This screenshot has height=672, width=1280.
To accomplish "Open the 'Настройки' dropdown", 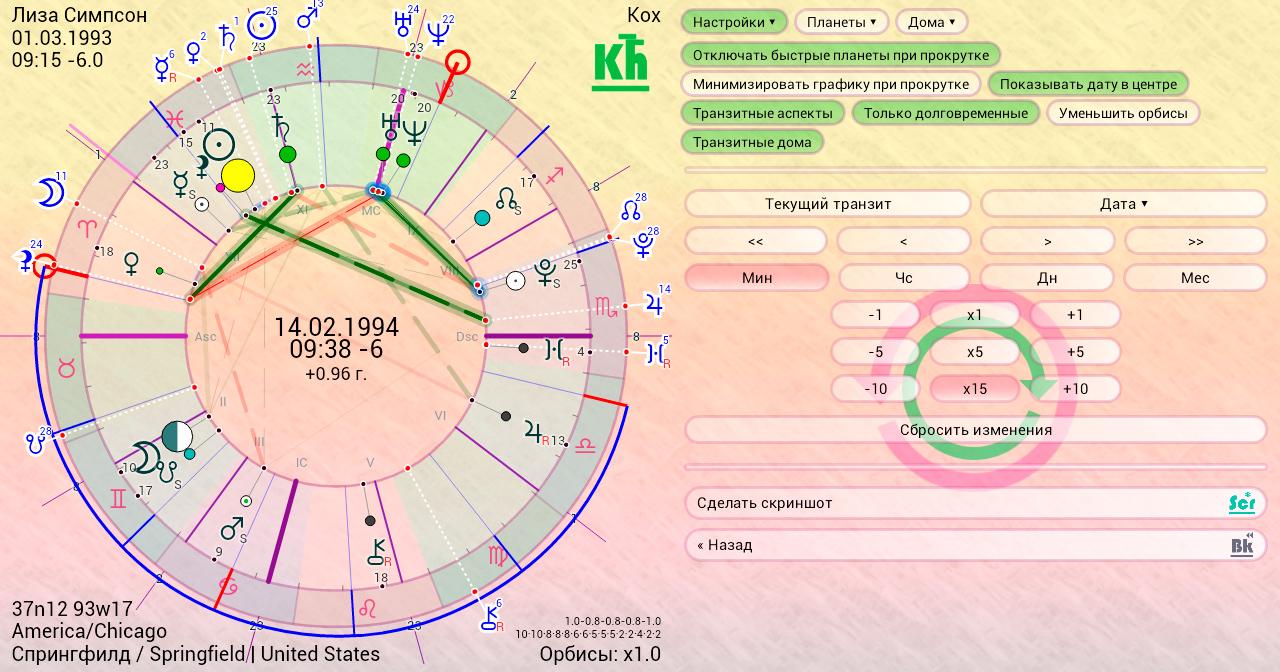I will tap(733, 22).
